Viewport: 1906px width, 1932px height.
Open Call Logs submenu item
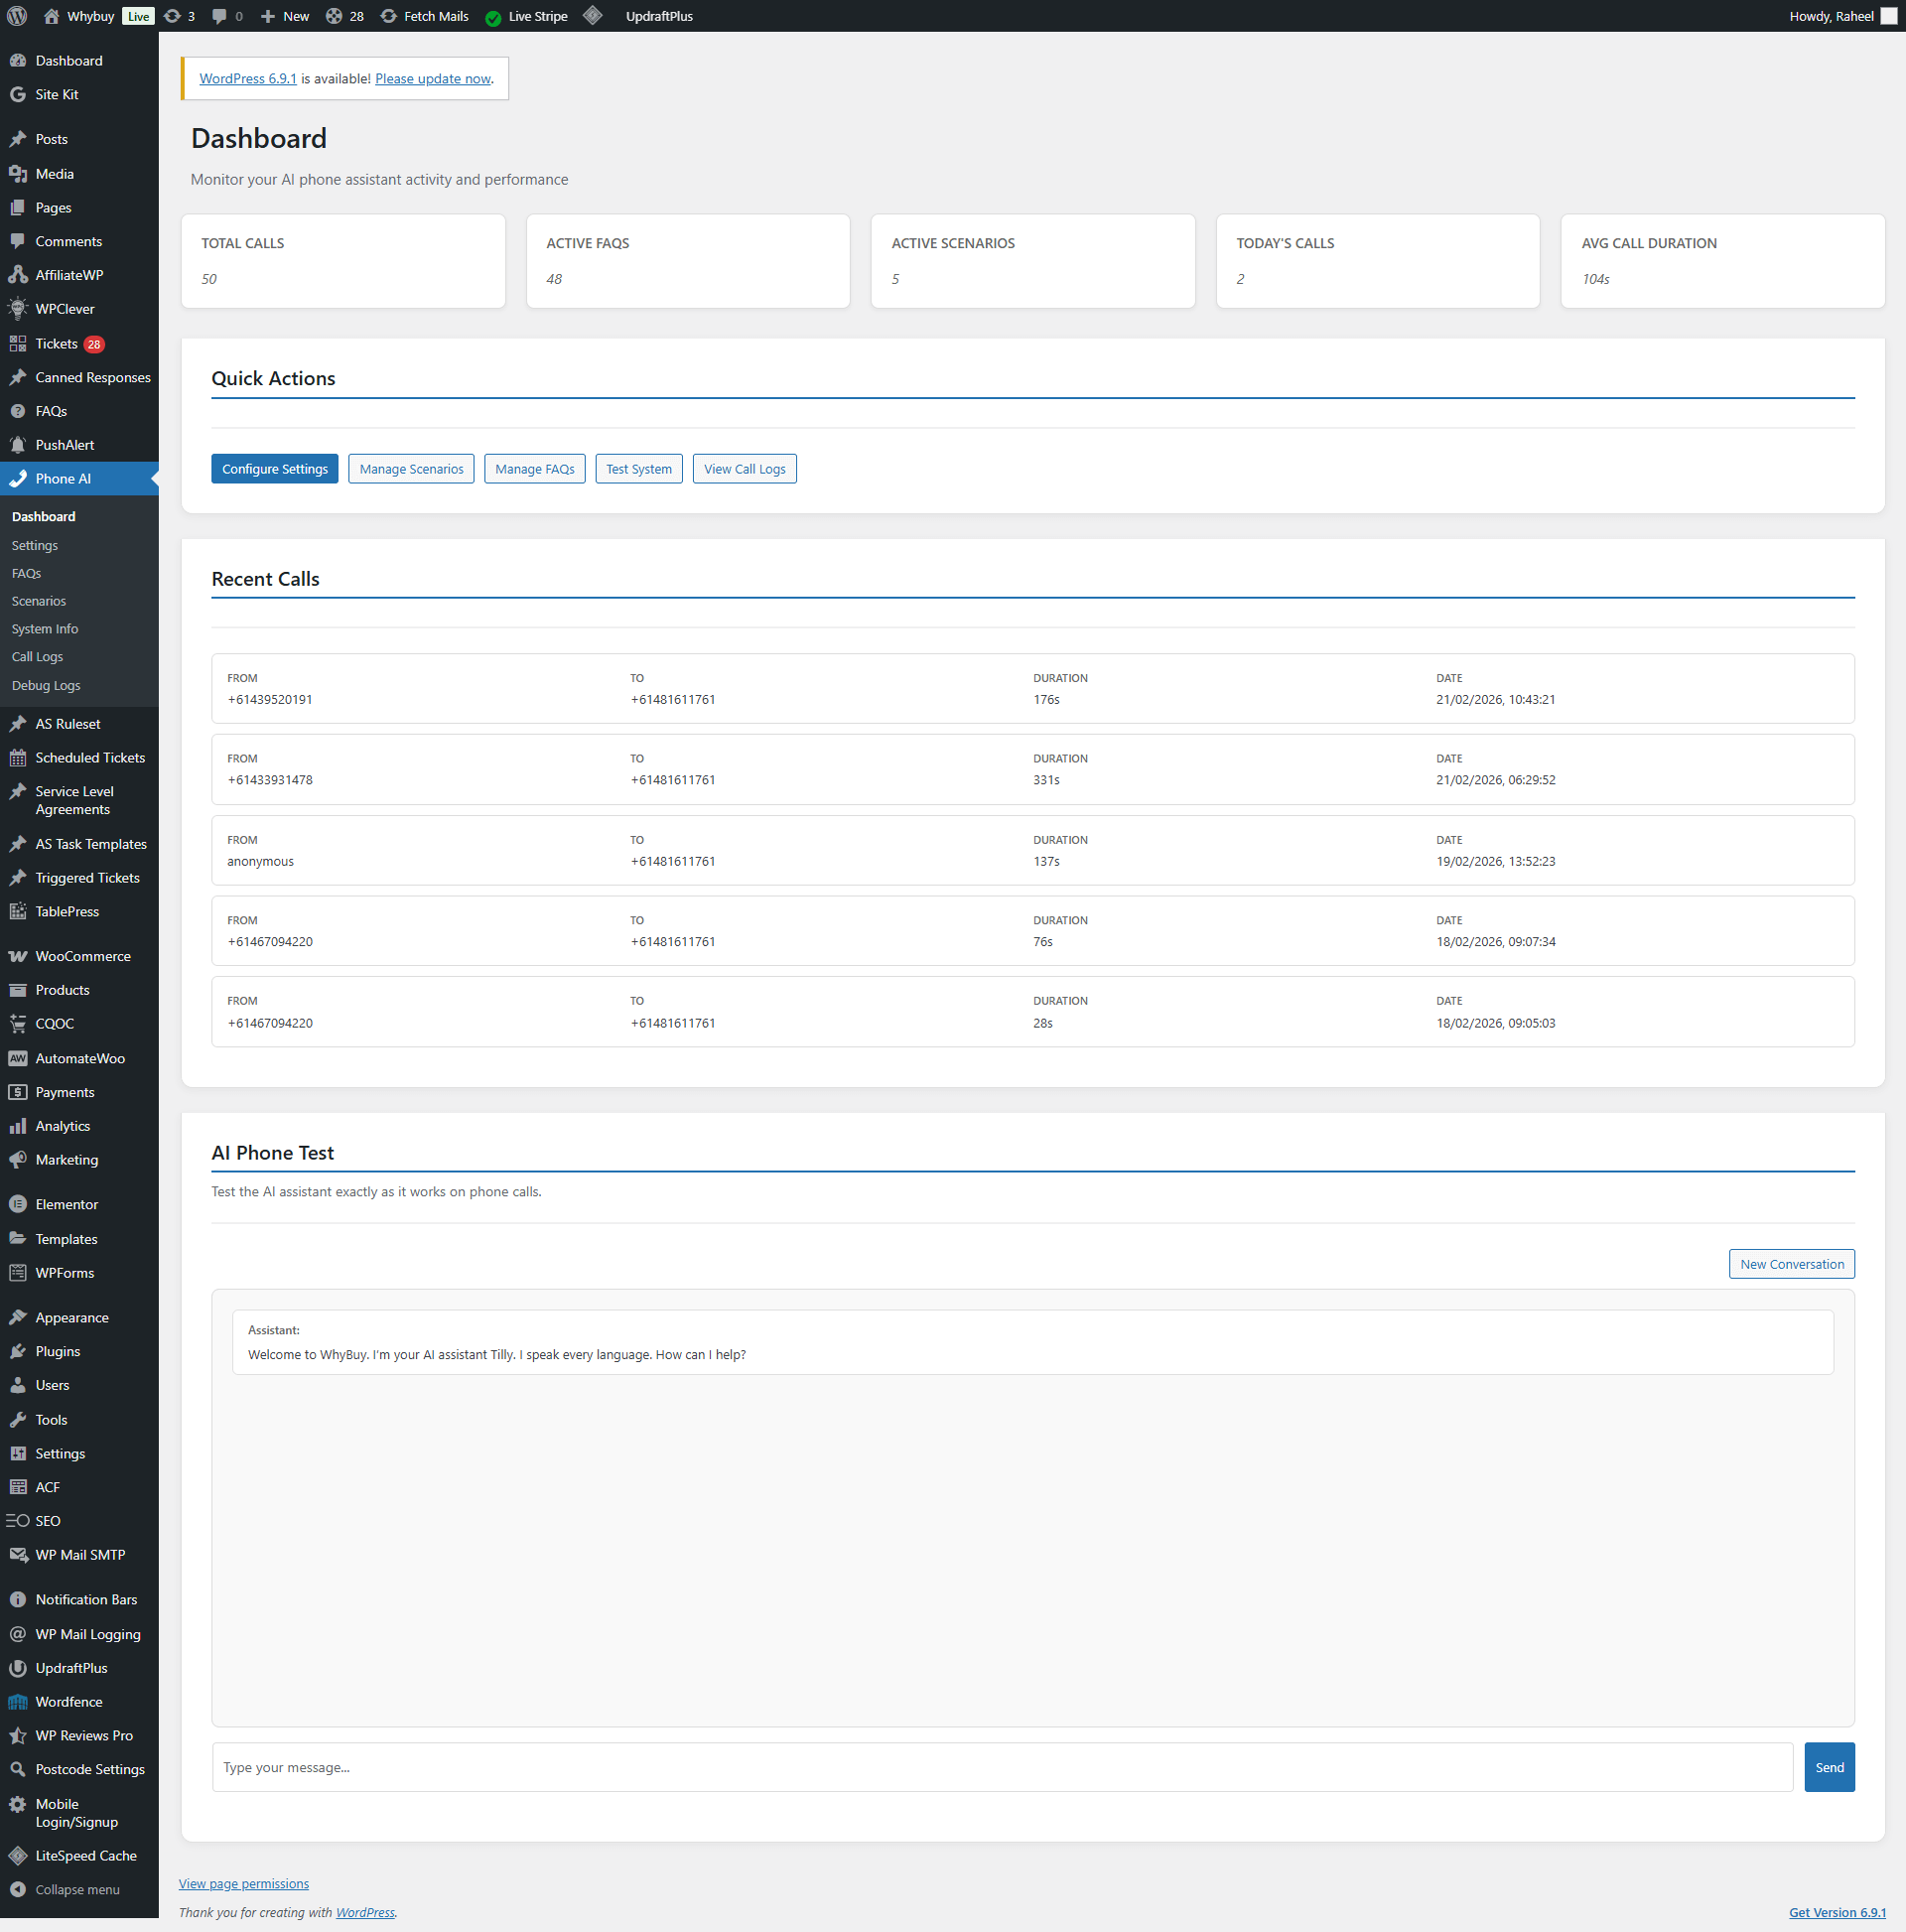tap(37, 657)
